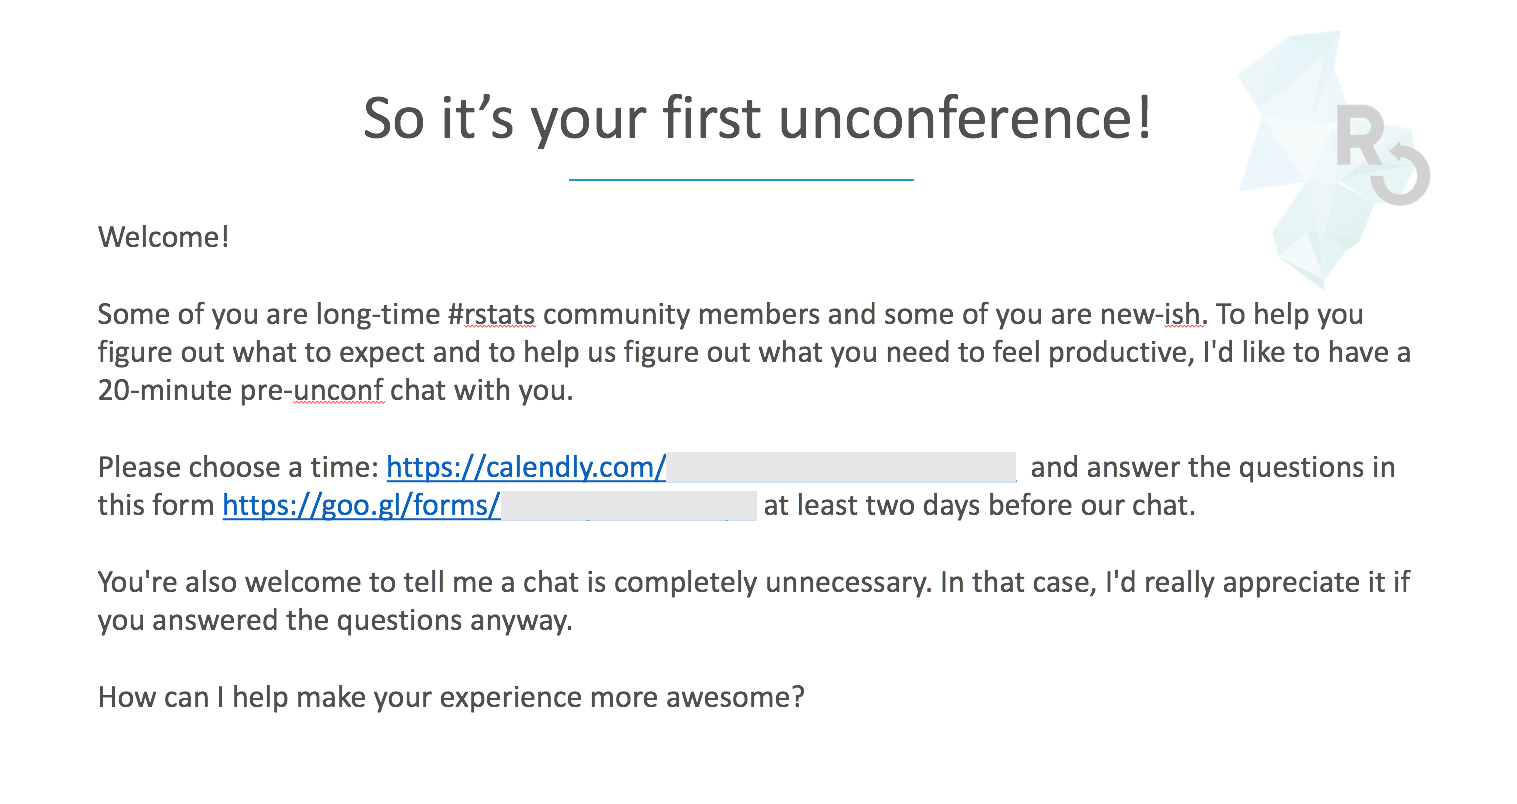Click "you answered the questions anyway." line
1517x804 pixels.
click(x=335, y=621)
